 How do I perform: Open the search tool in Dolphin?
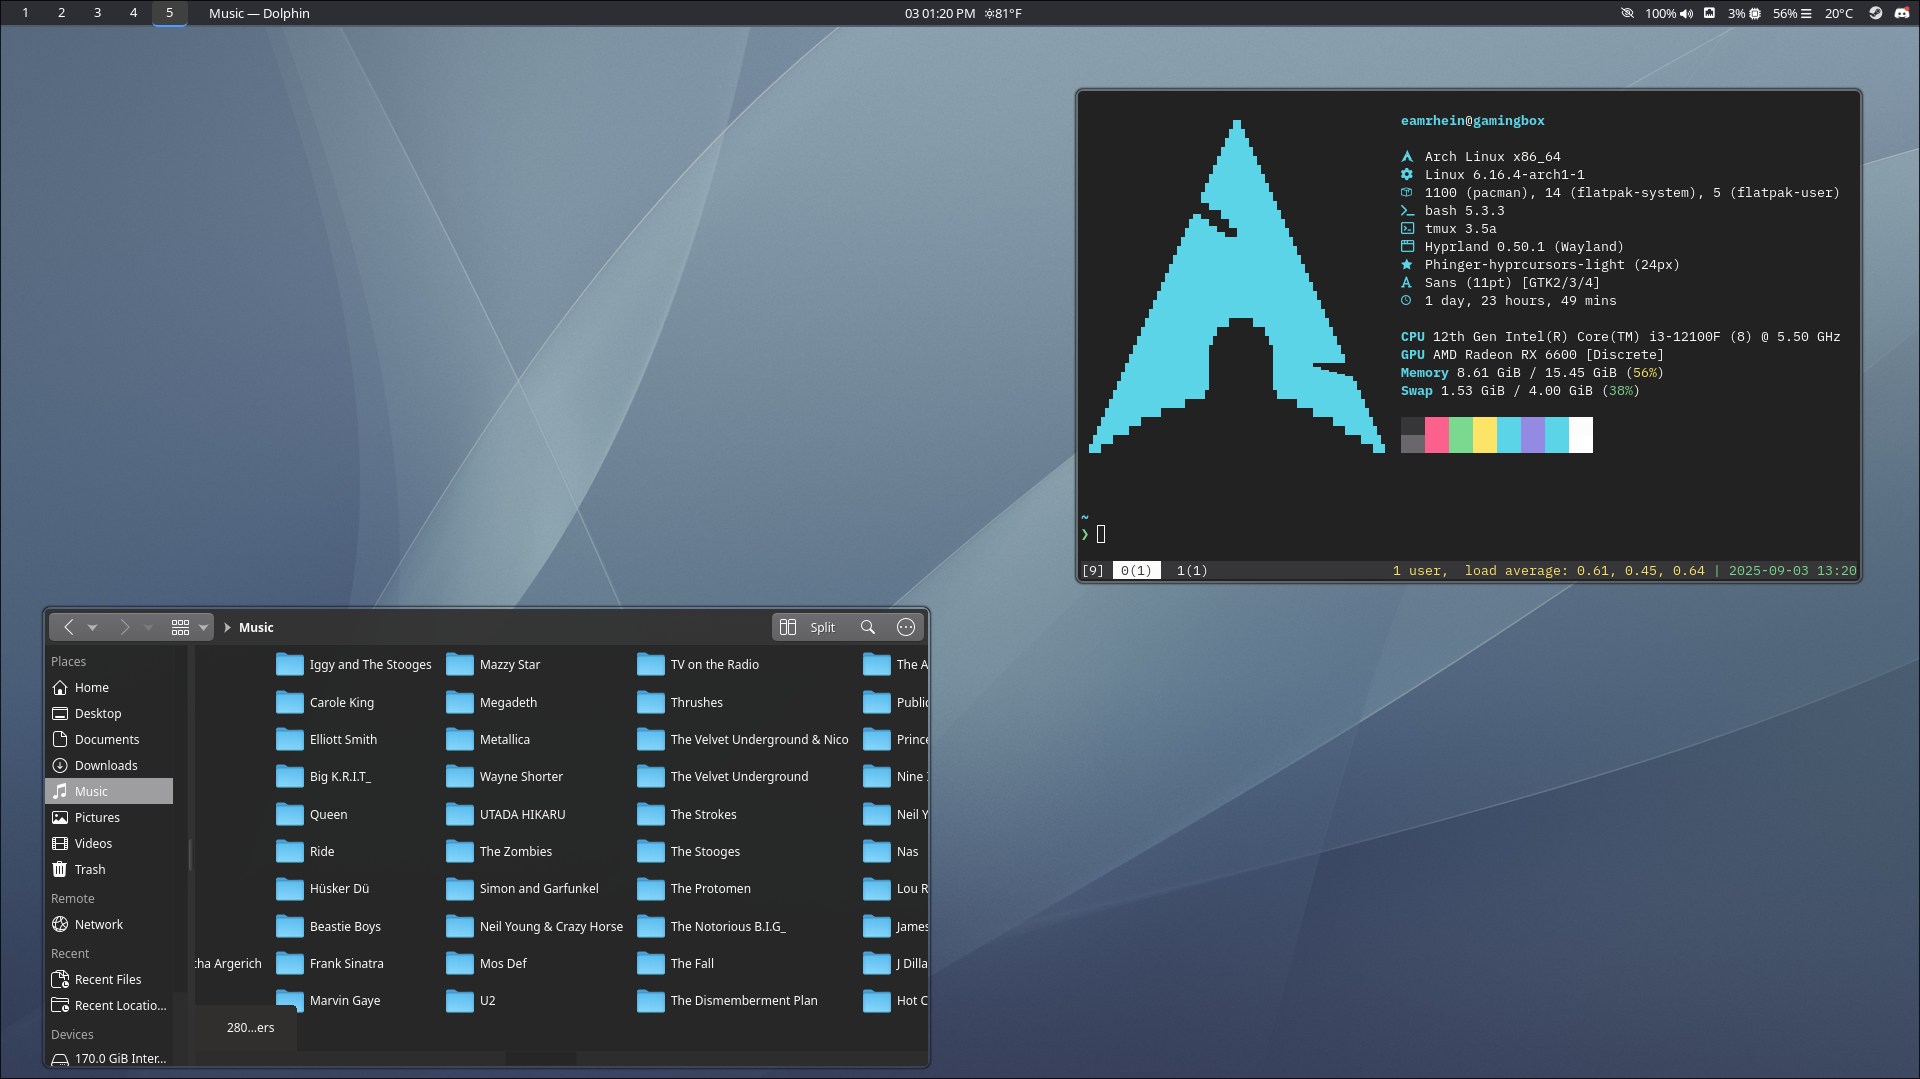pyautogui.click(x=868, y=627)
